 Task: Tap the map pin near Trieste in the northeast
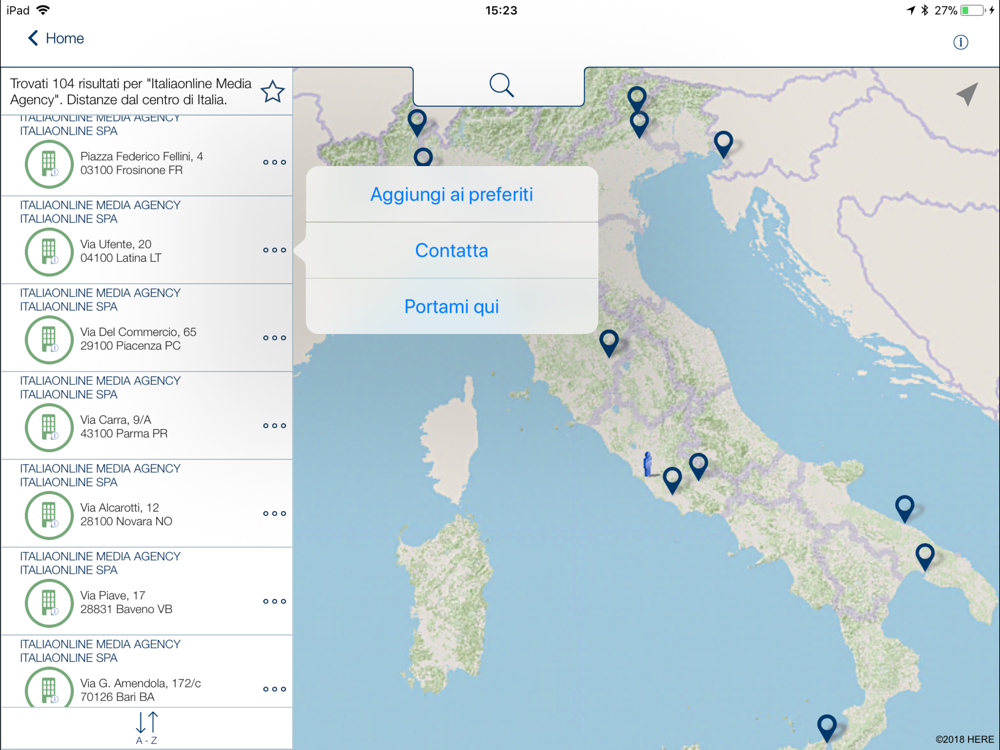coord(723,144)
